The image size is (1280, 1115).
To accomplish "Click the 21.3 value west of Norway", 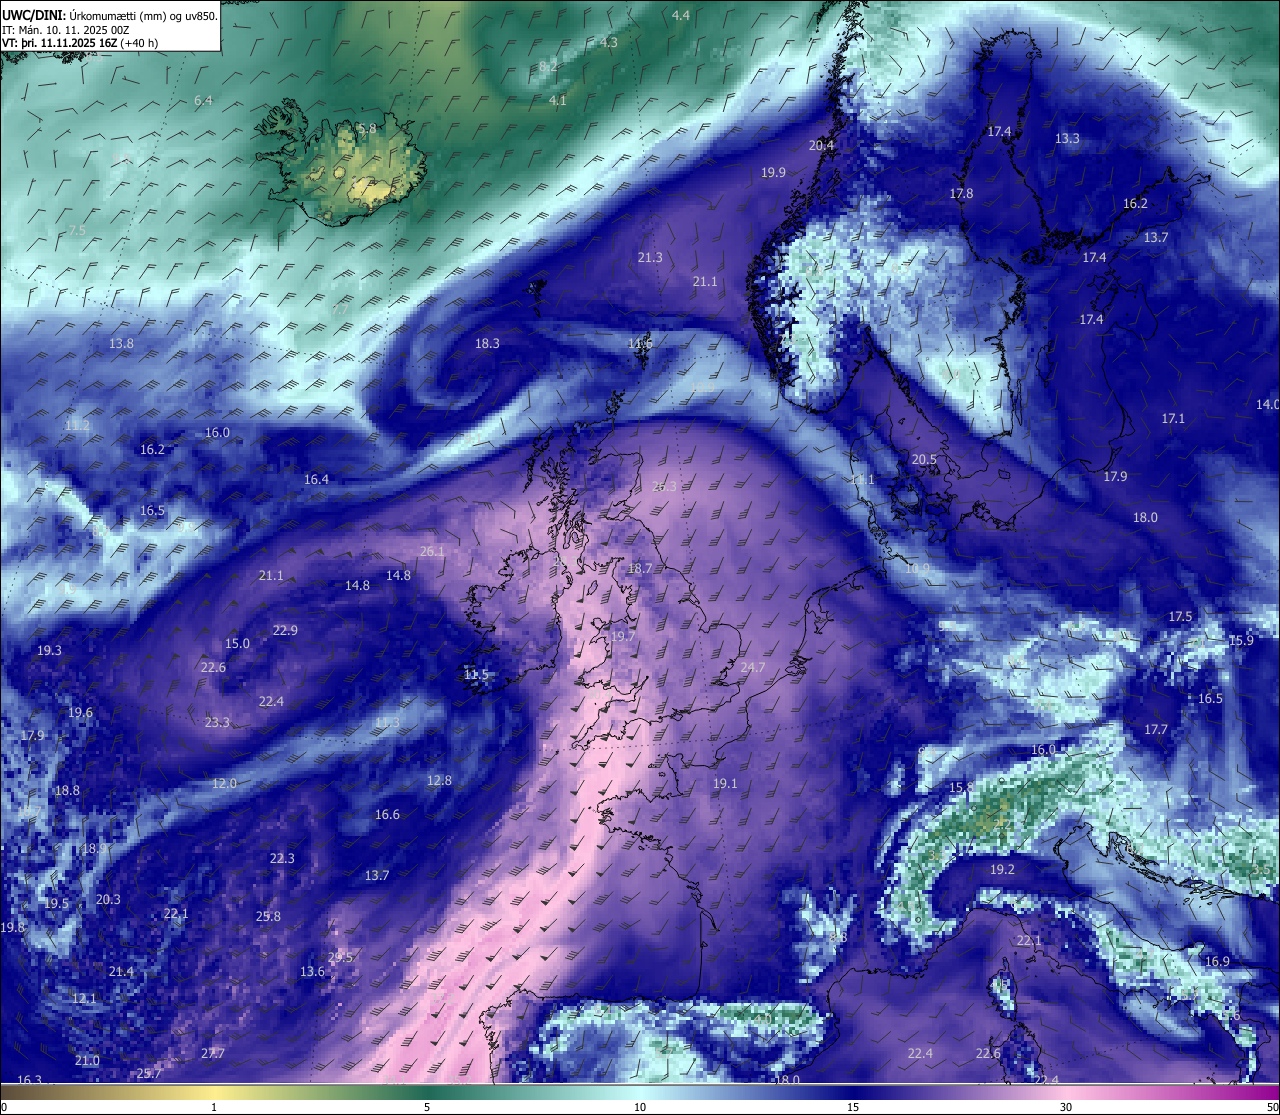I will point(650,257).
